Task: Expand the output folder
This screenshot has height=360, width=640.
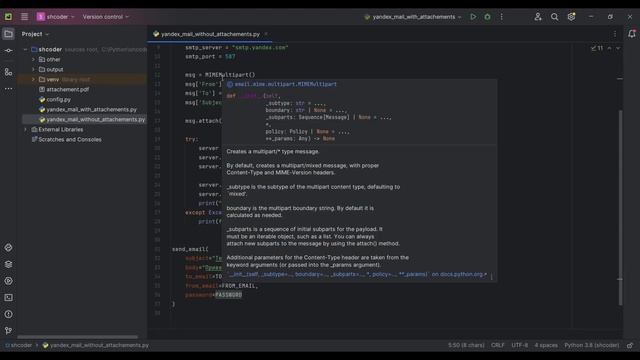Action: (x=33, y=69)
